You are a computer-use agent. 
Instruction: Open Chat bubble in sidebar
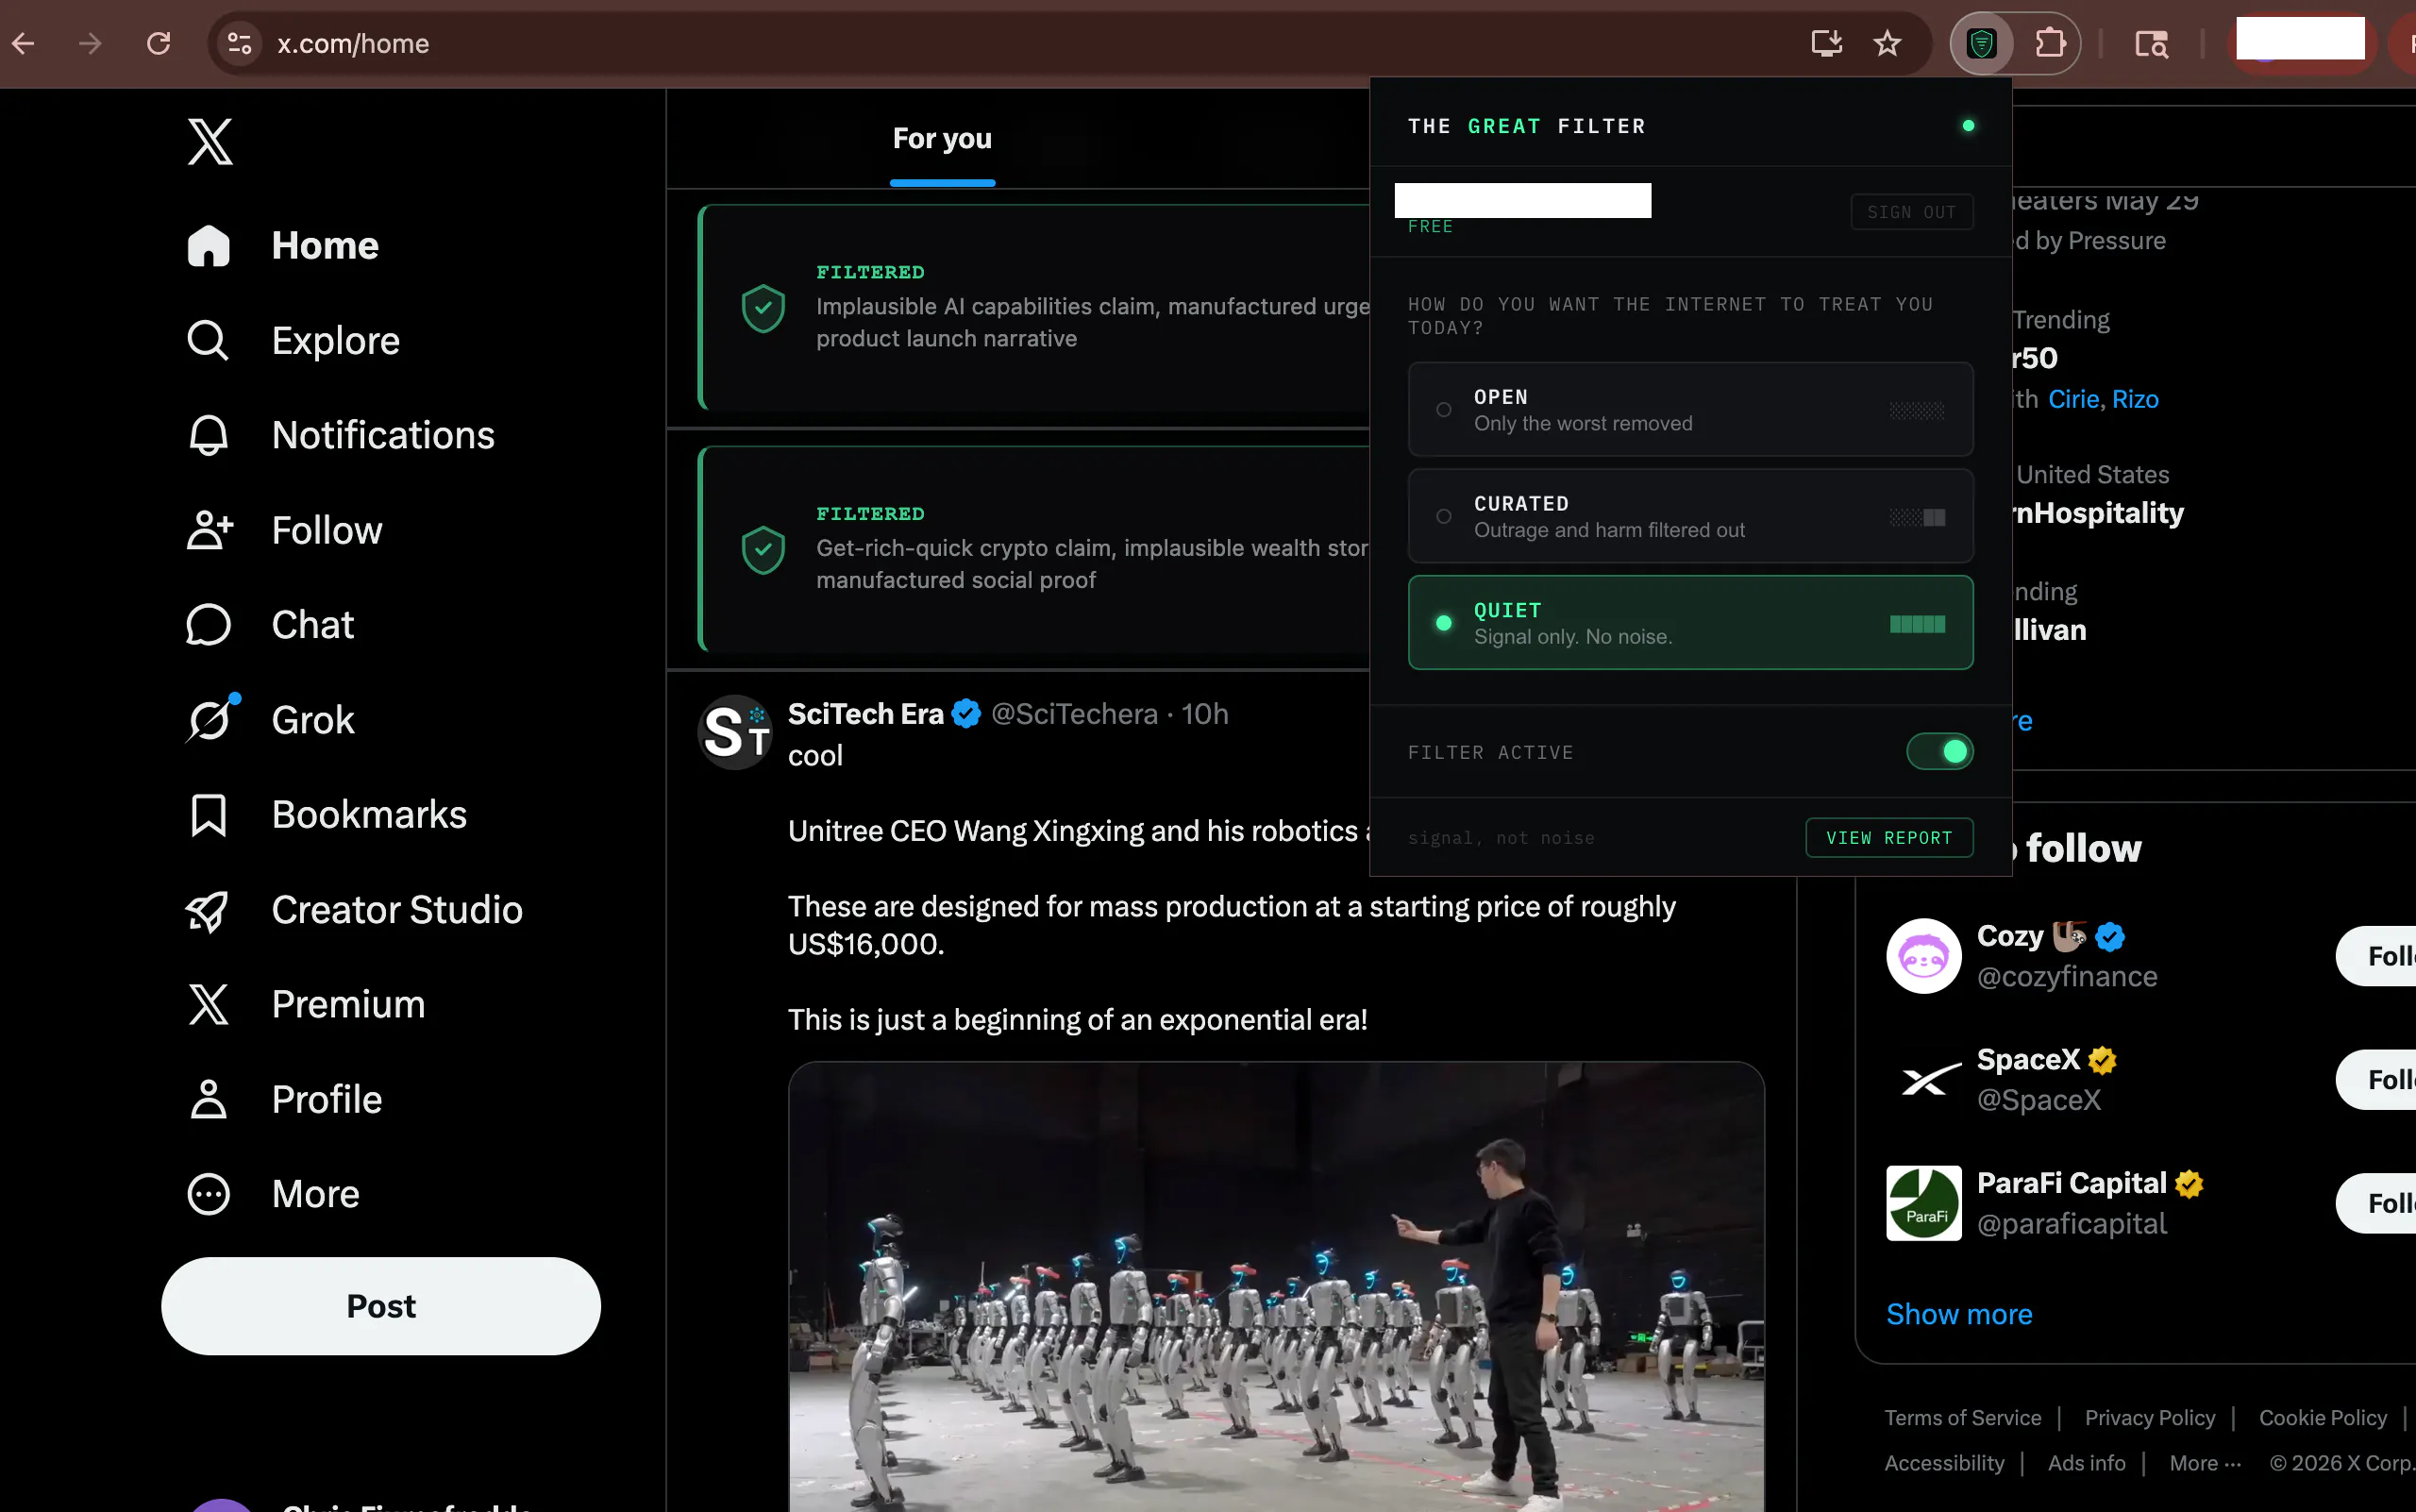208,625
